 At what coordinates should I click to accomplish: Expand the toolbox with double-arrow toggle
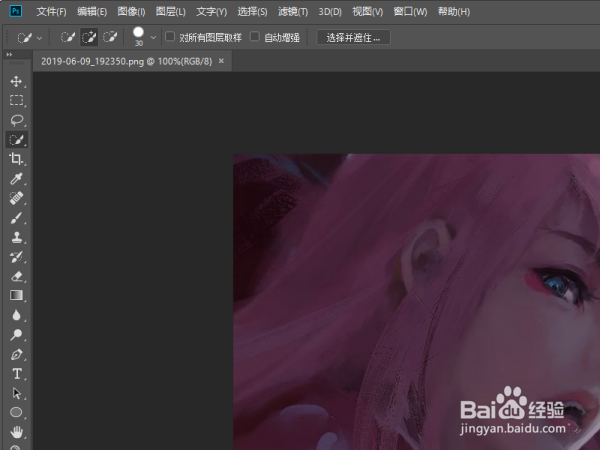pos(9,55)
